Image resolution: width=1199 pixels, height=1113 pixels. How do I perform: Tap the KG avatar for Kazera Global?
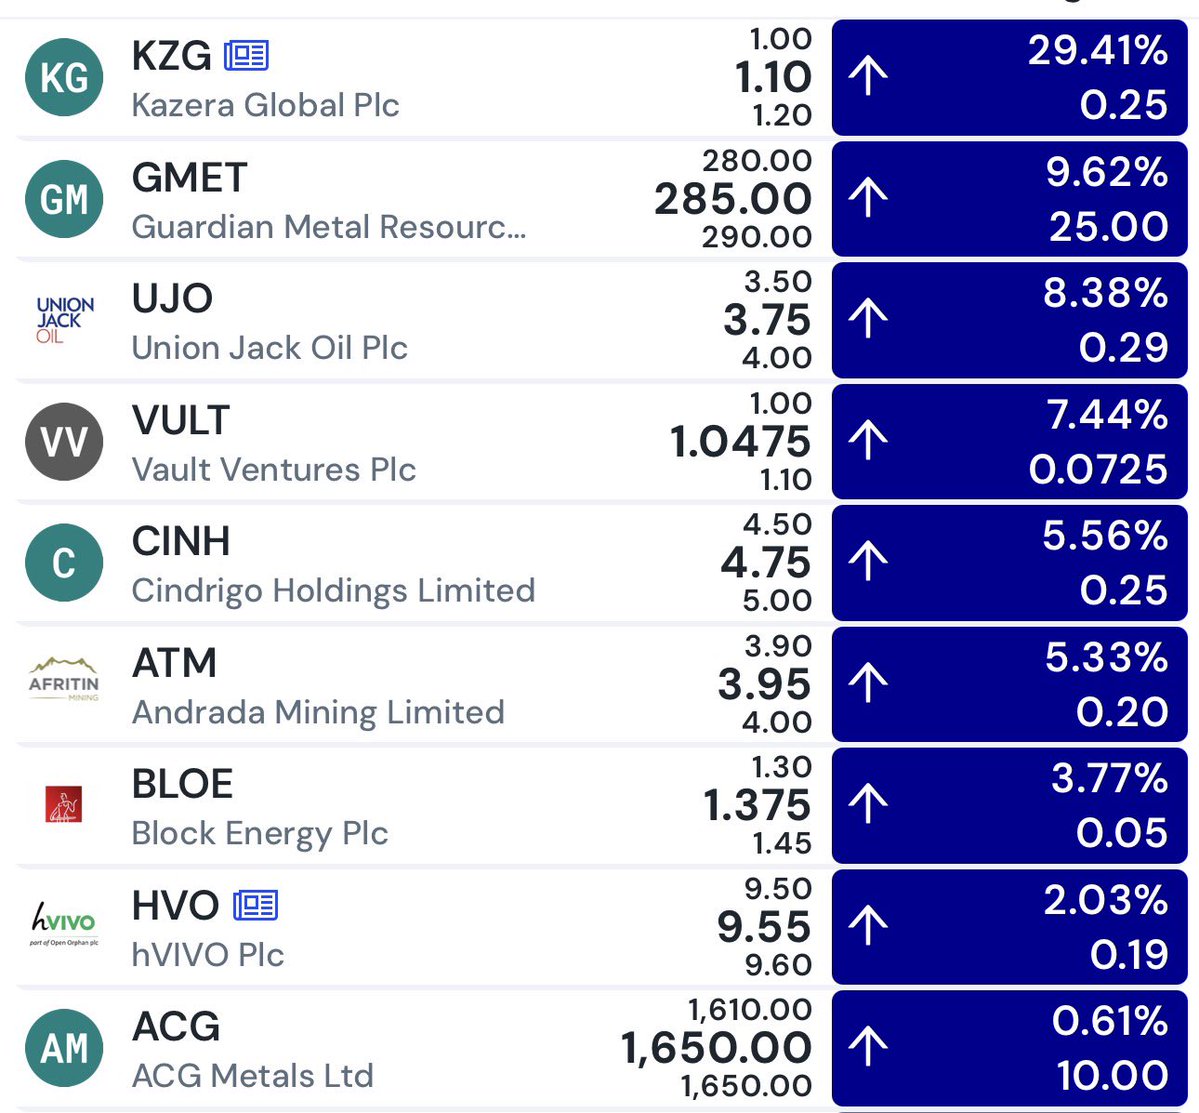[64, 78]
